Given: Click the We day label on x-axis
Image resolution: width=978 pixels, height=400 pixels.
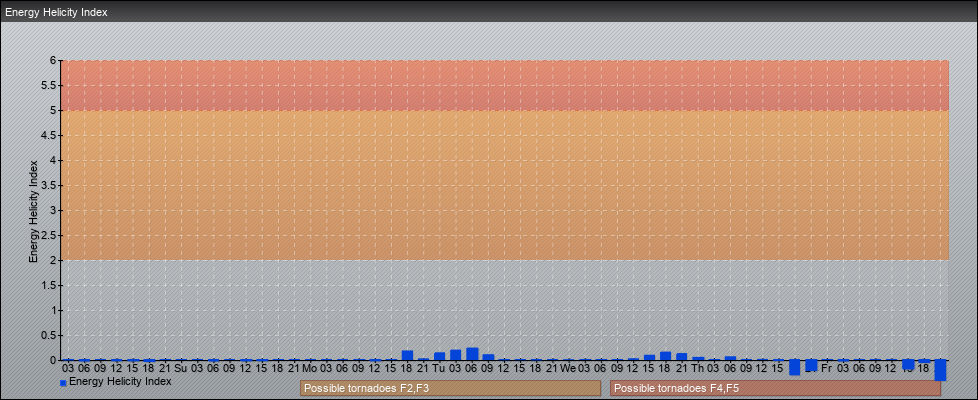Looking at the screenshot, I should (x=568, y=368).
